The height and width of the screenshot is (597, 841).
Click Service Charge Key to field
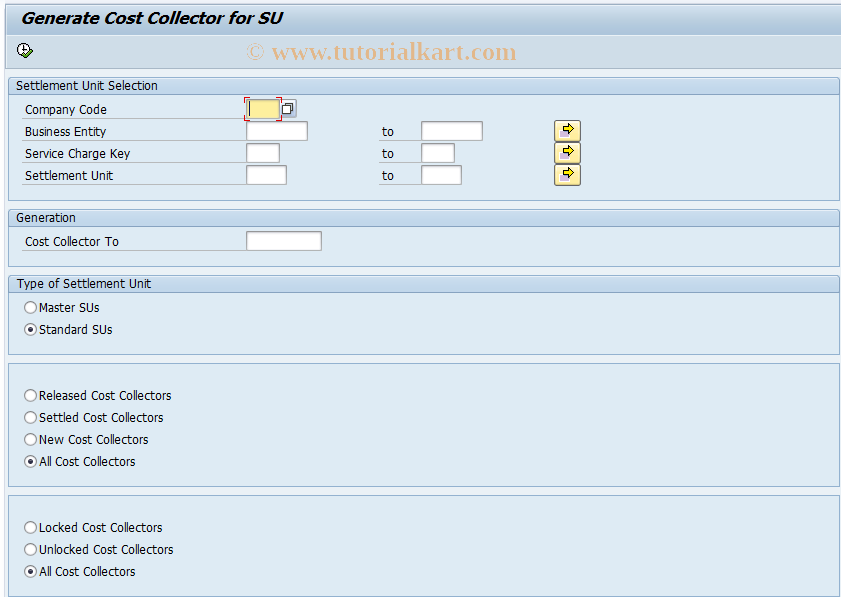(x=438, y=153)
